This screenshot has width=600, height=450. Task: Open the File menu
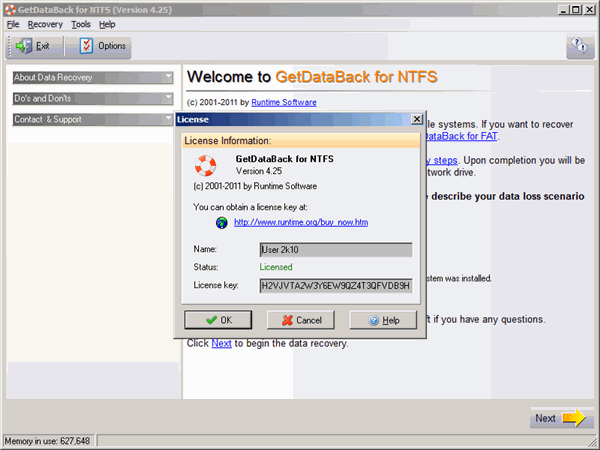[x=13, y=24]
